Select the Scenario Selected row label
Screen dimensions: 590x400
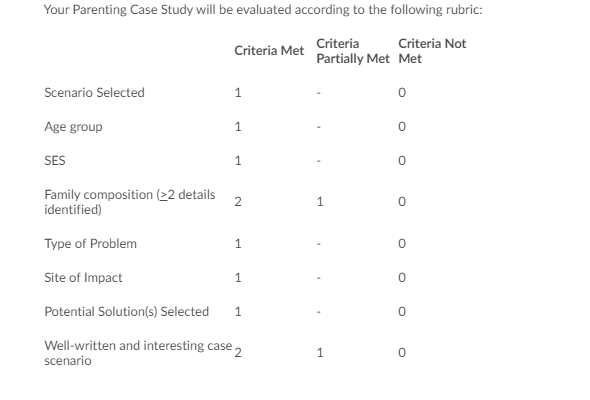coord(94,93)
